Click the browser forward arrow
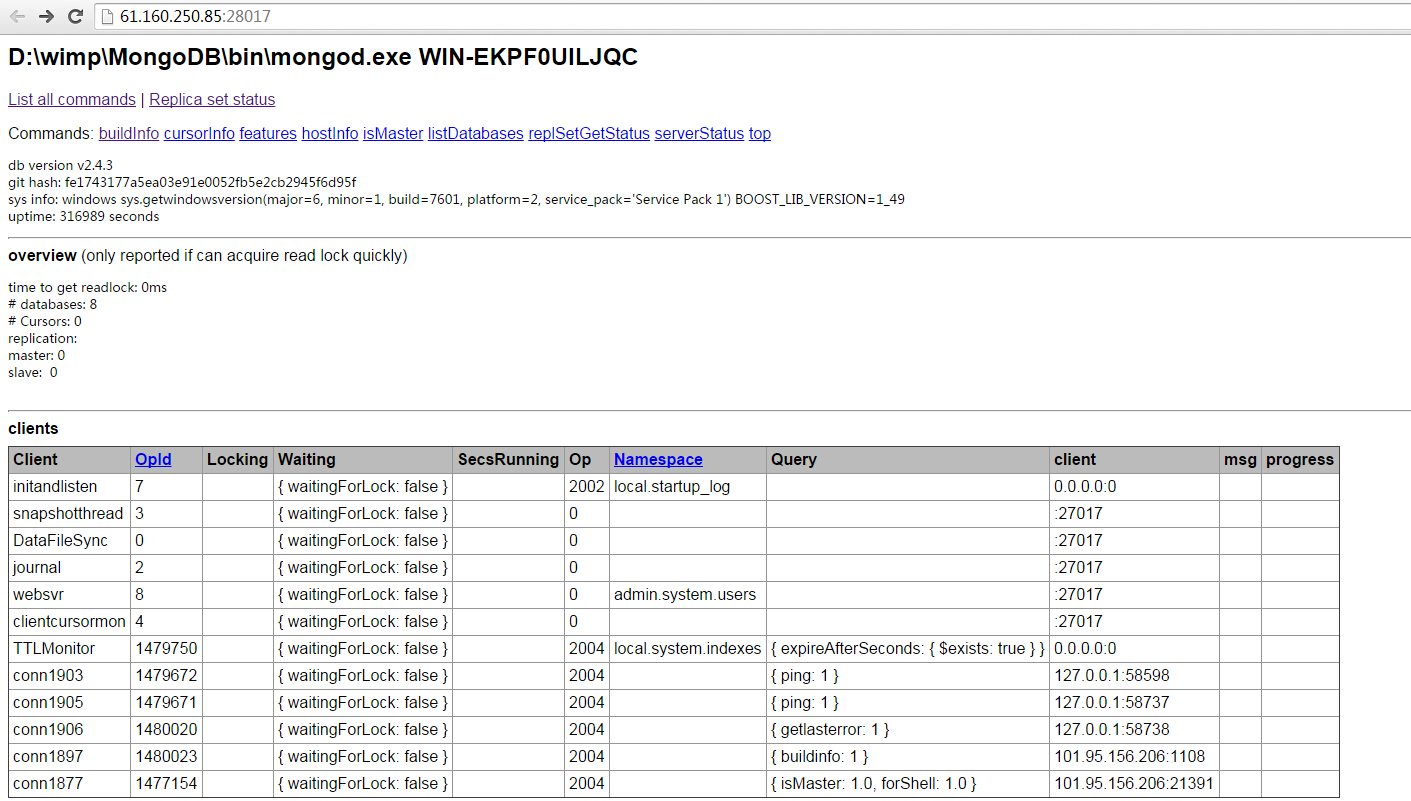 [46, 16]
